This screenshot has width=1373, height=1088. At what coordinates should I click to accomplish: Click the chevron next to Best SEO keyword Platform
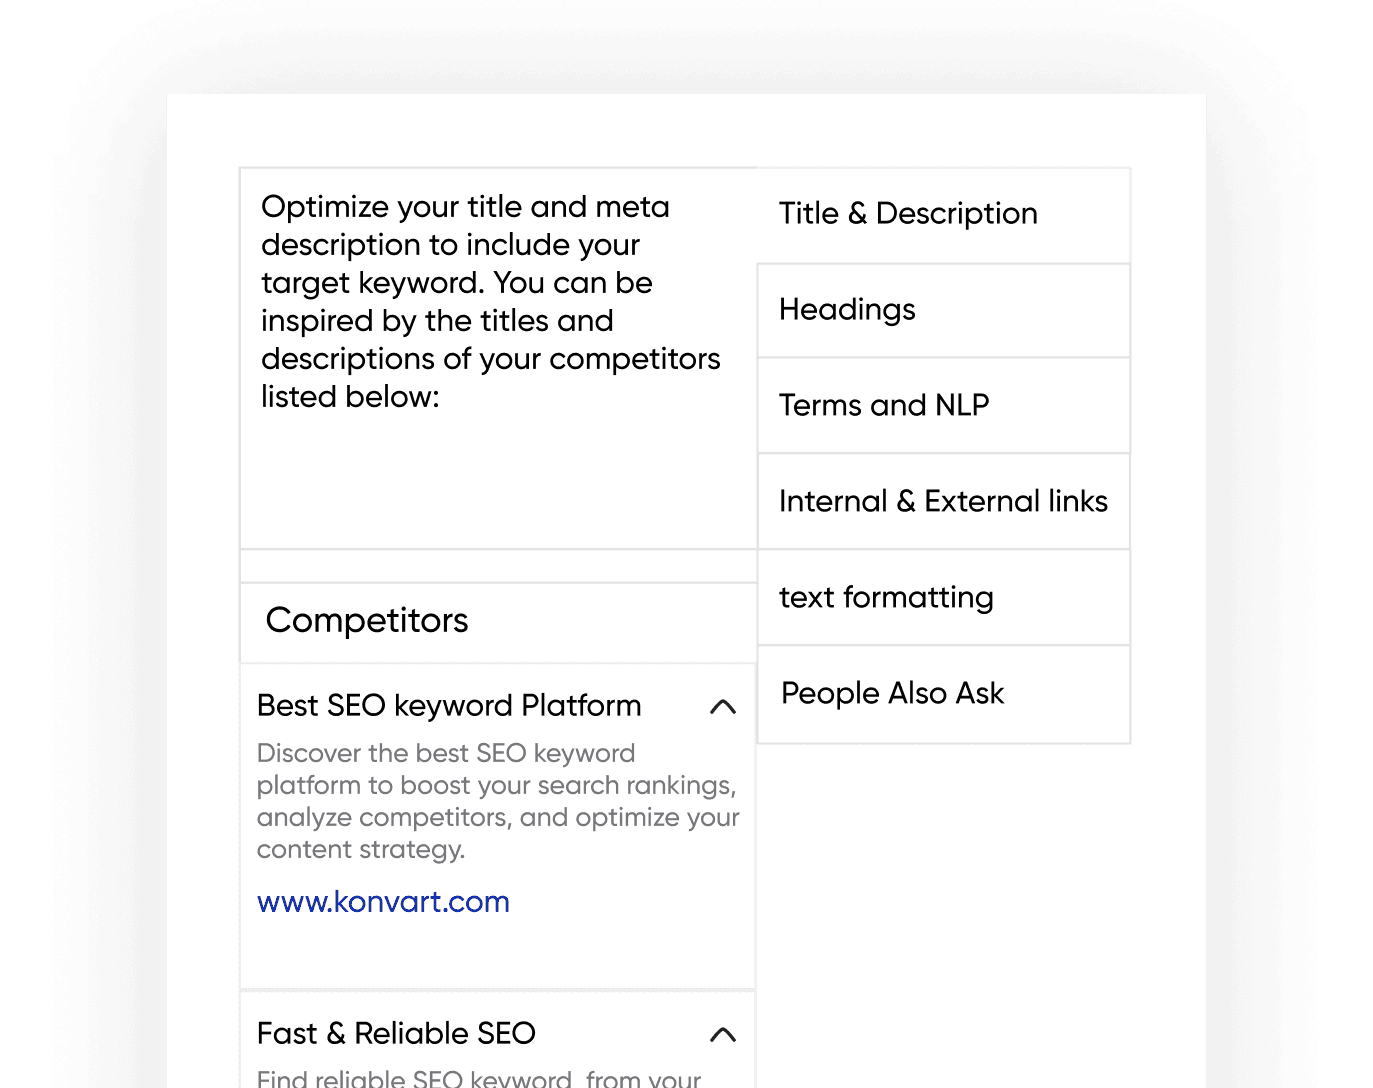pos(723,705)
